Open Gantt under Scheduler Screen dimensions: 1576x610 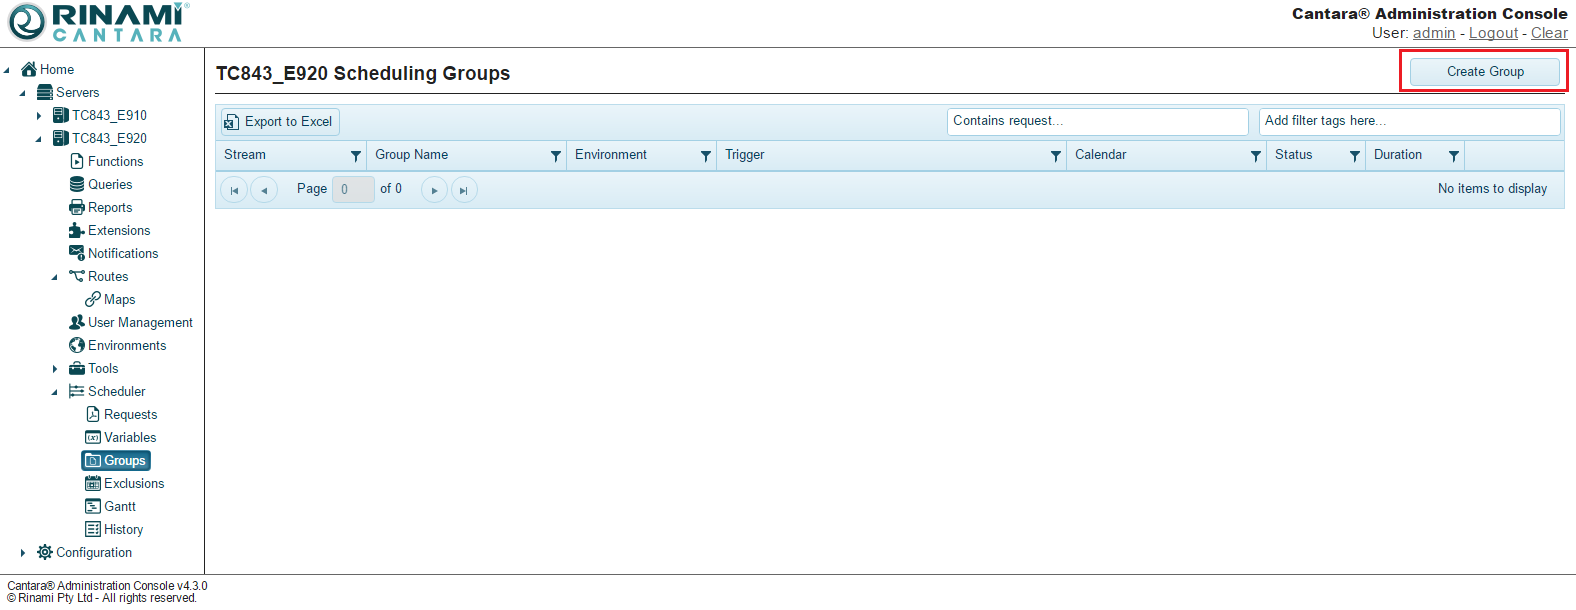coord(119,507)
